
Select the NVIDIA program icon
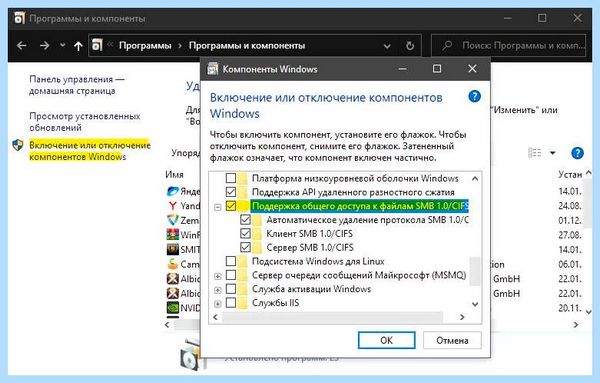(x=173, y=307)
